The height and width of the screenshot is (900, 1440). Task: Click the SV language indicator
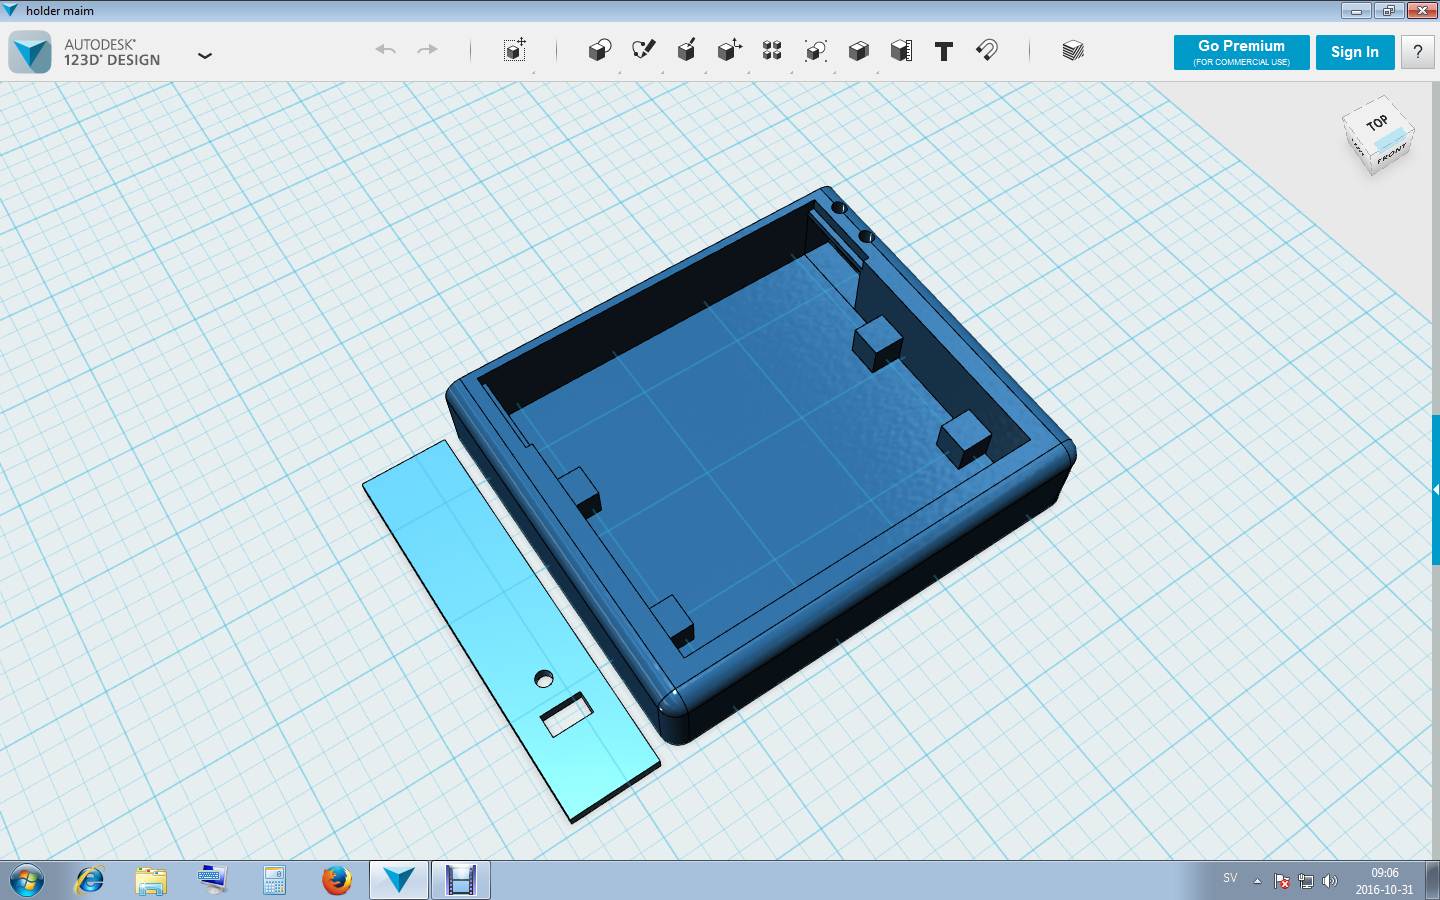tap(1230, 878)
